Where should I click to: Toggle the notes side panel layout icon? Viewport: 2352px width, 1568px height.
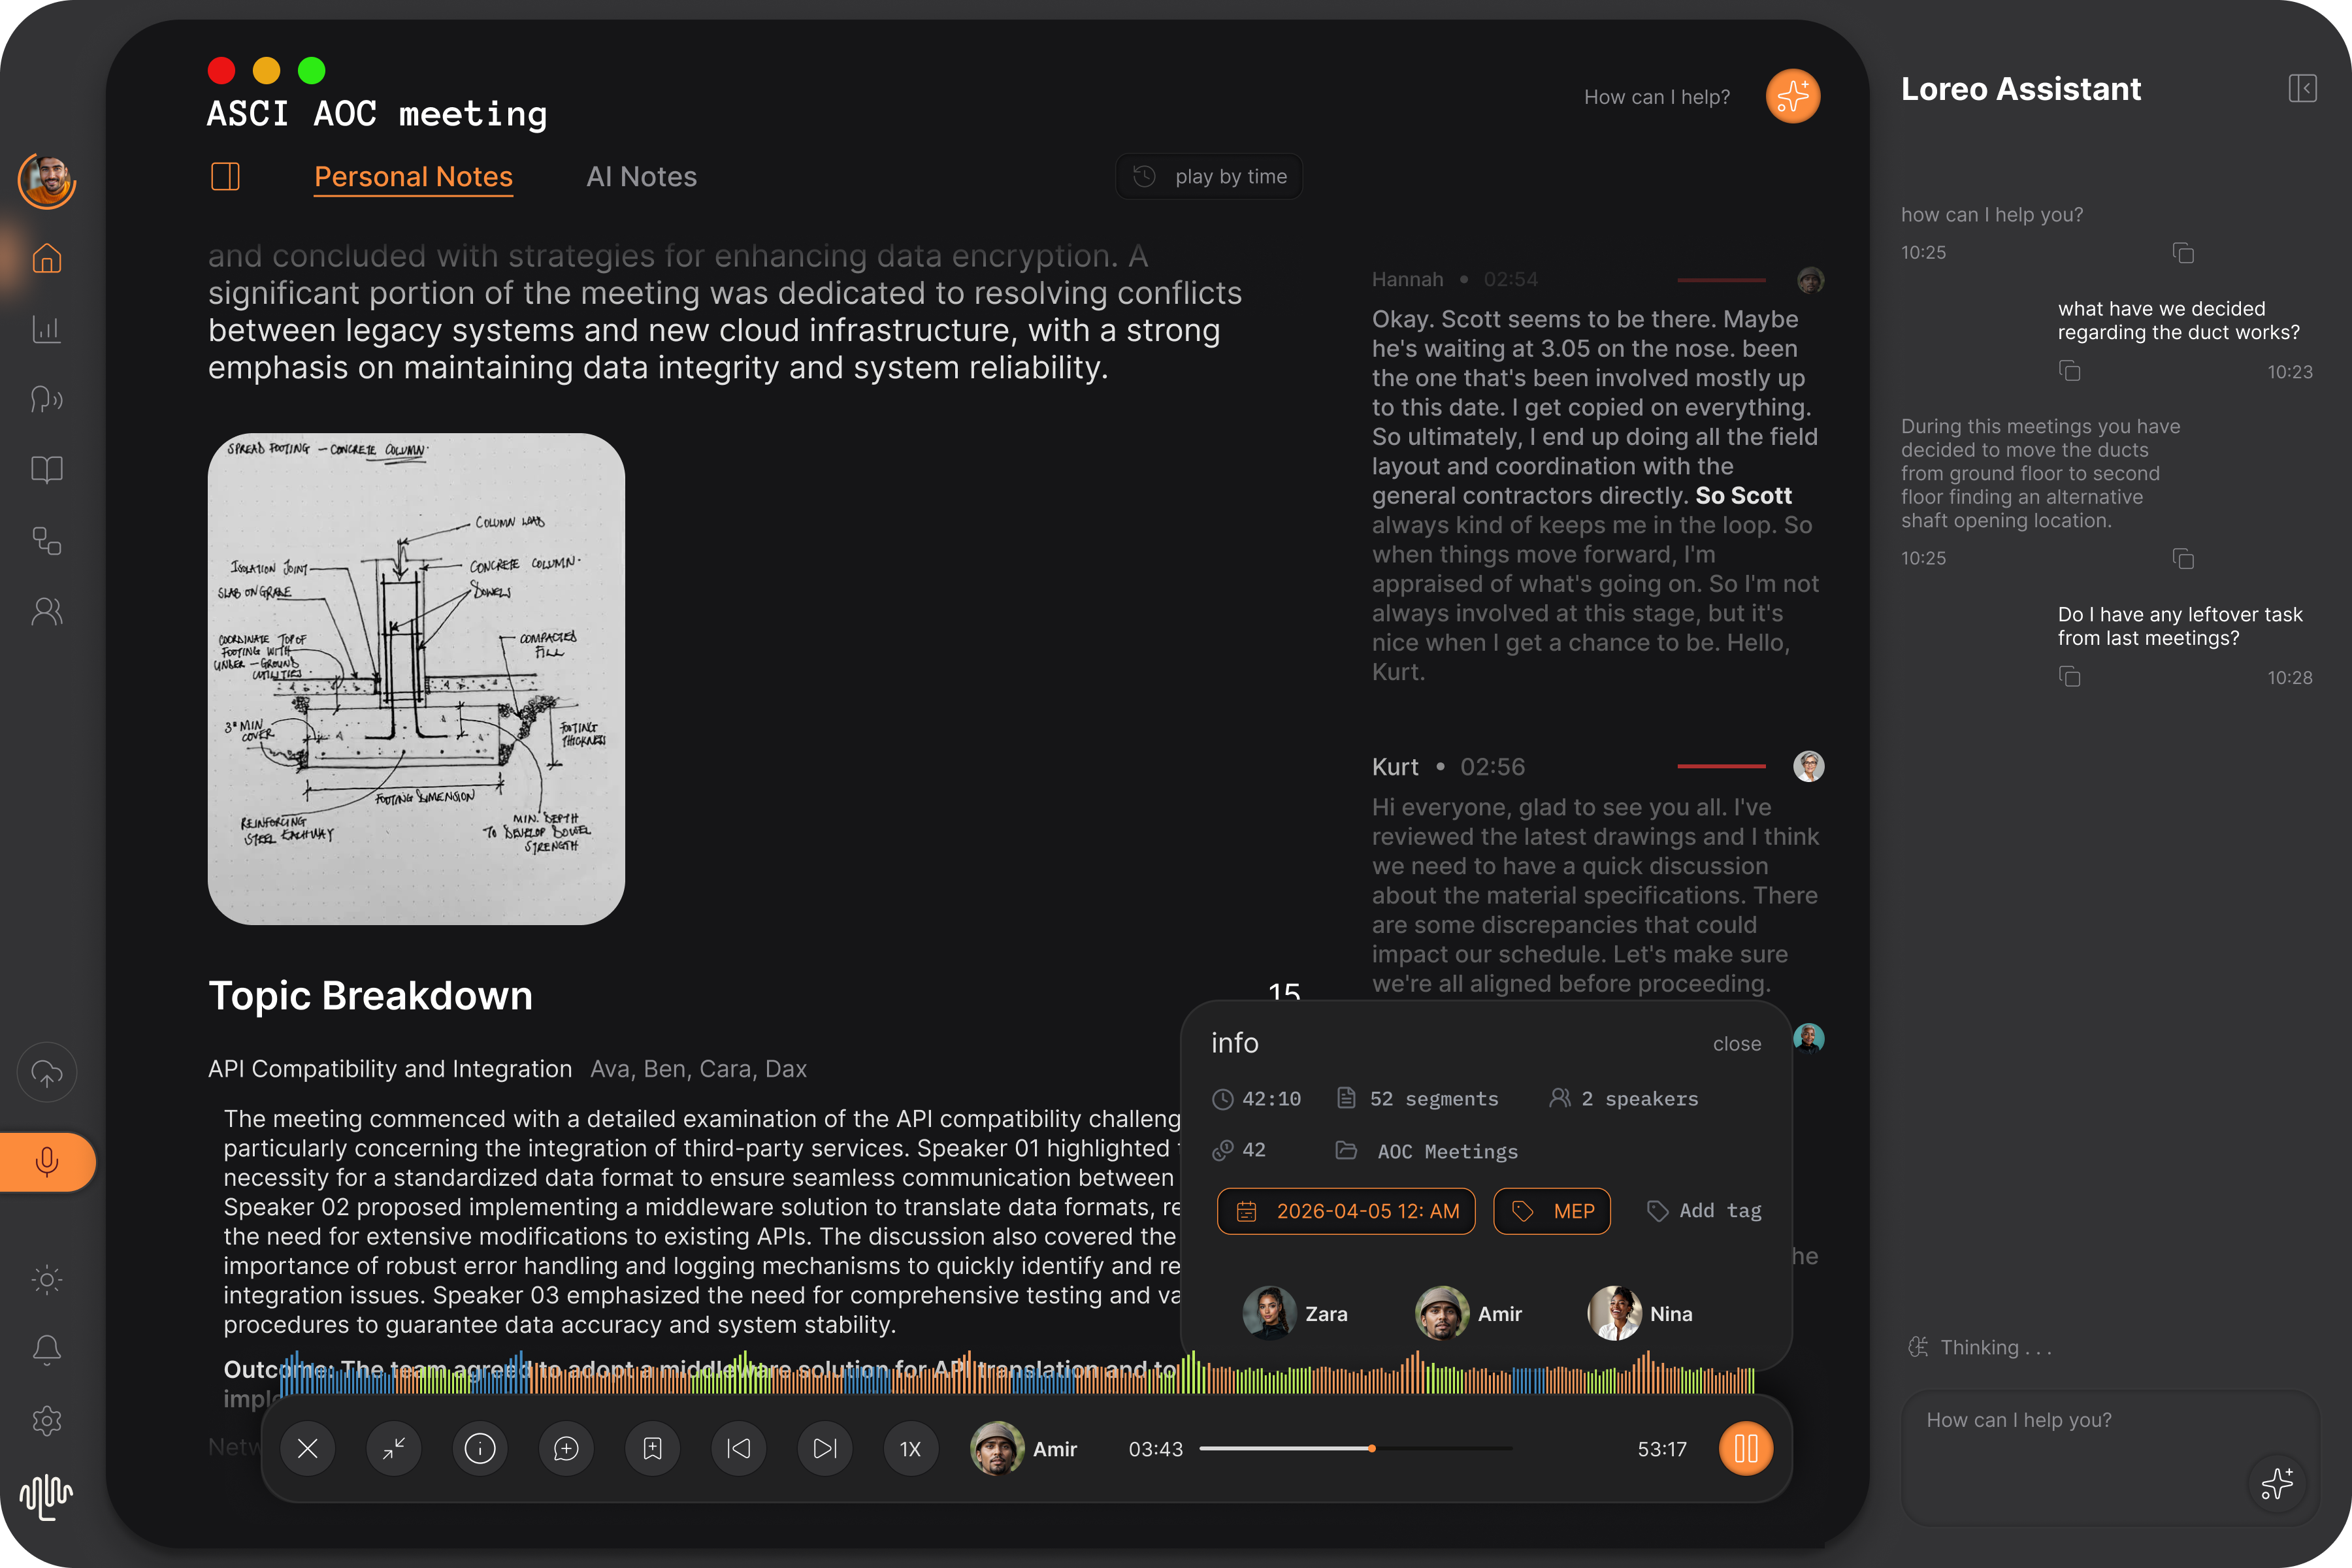tap(226, 177)
